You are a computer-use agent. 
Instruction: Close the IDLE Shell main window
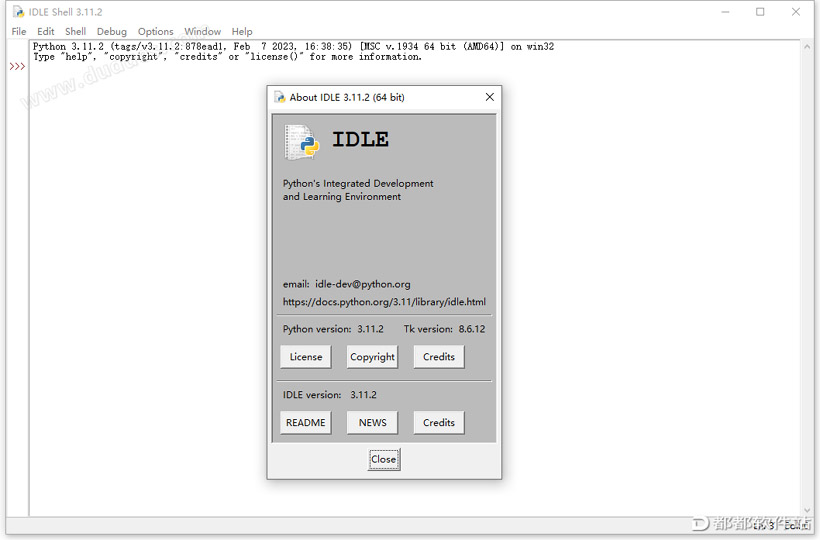[x=796, y=12]
